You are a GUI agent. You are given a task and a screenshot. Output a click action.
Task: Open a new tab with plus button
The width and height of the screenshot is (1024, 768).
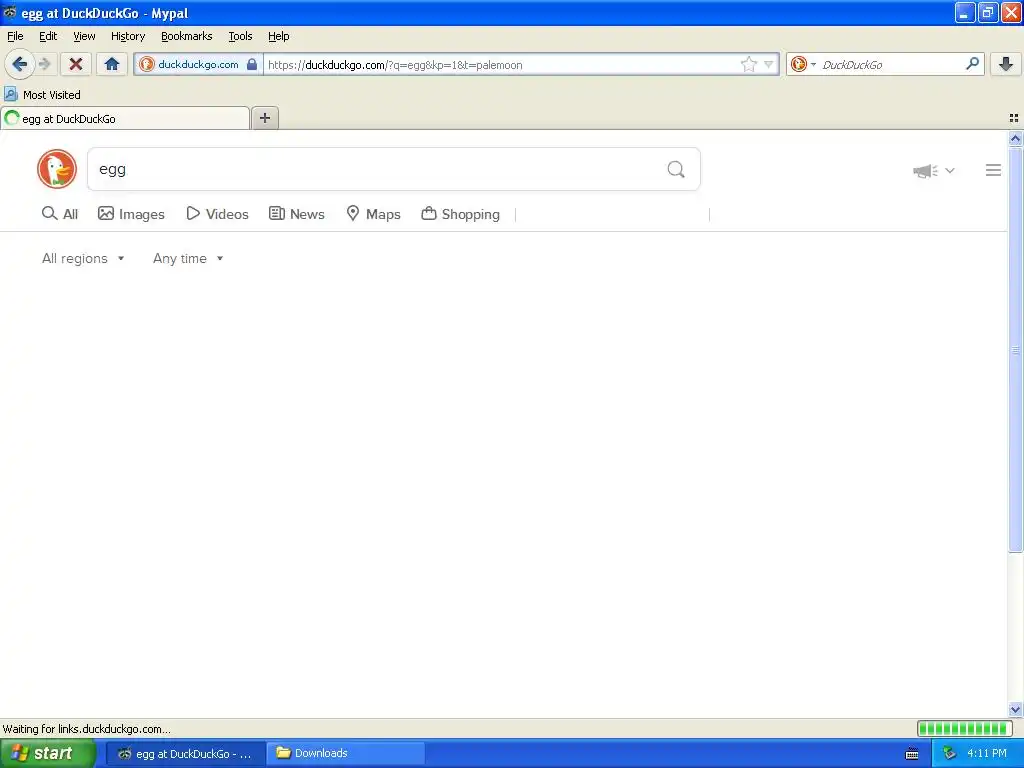point(265,118)
